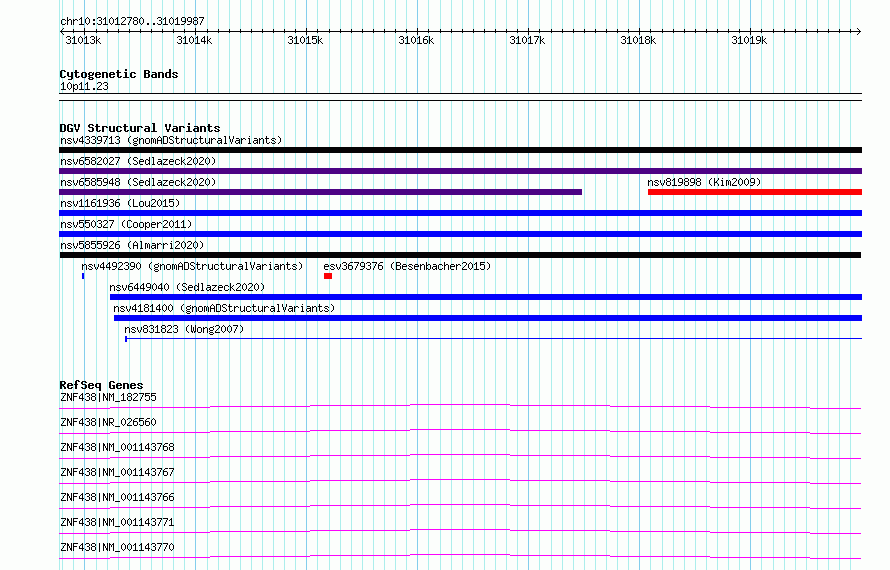Open nsv1161936 (Lou2015) variant label

120,203
